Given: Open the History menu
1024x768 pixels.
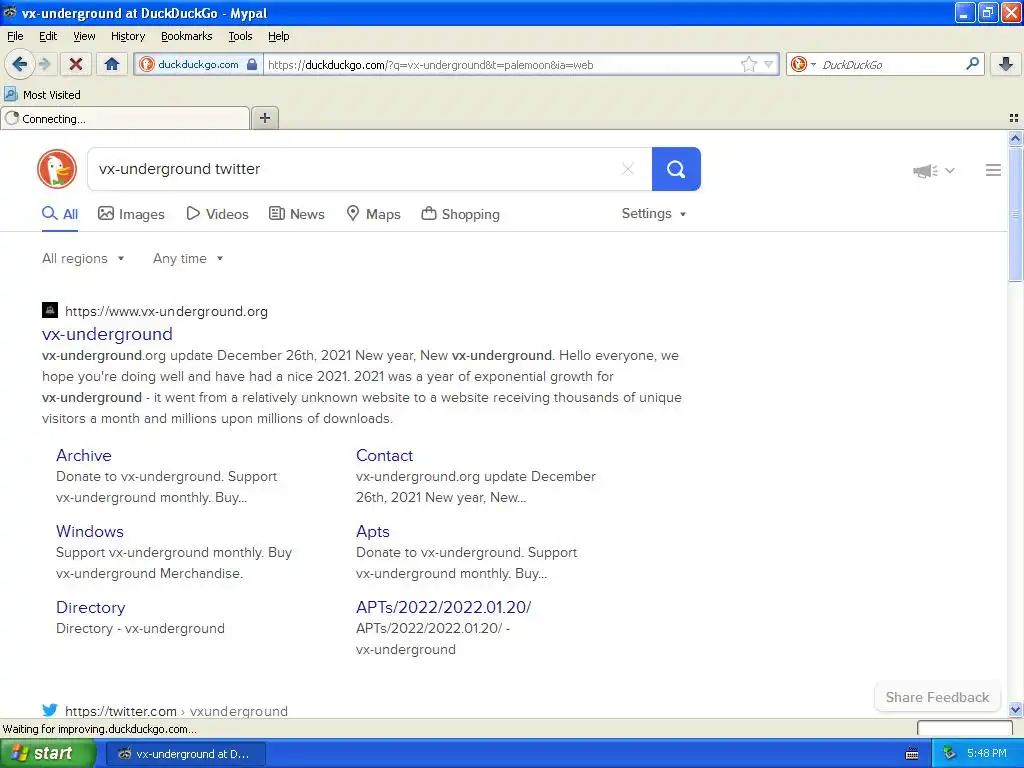Looking at the screenshot, I should tap(127, 36).
